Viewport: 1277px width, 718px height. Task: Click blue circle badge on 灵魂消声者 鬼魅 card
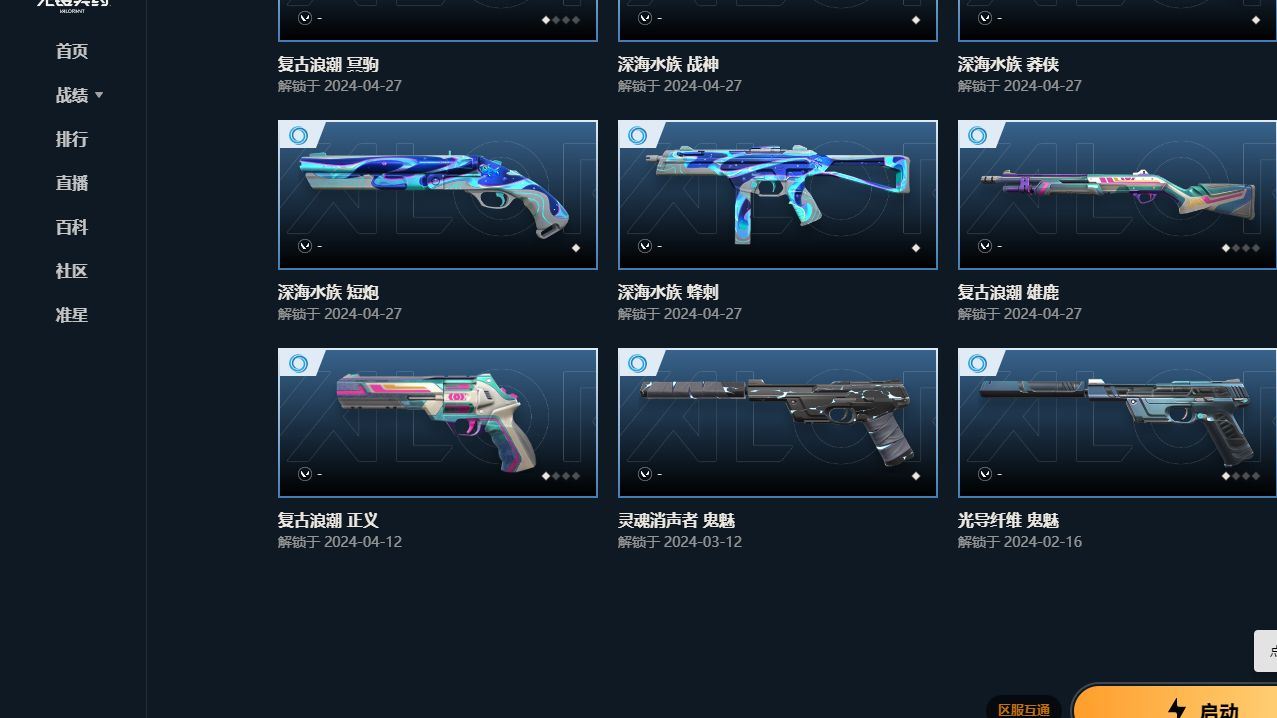(638, 364)
